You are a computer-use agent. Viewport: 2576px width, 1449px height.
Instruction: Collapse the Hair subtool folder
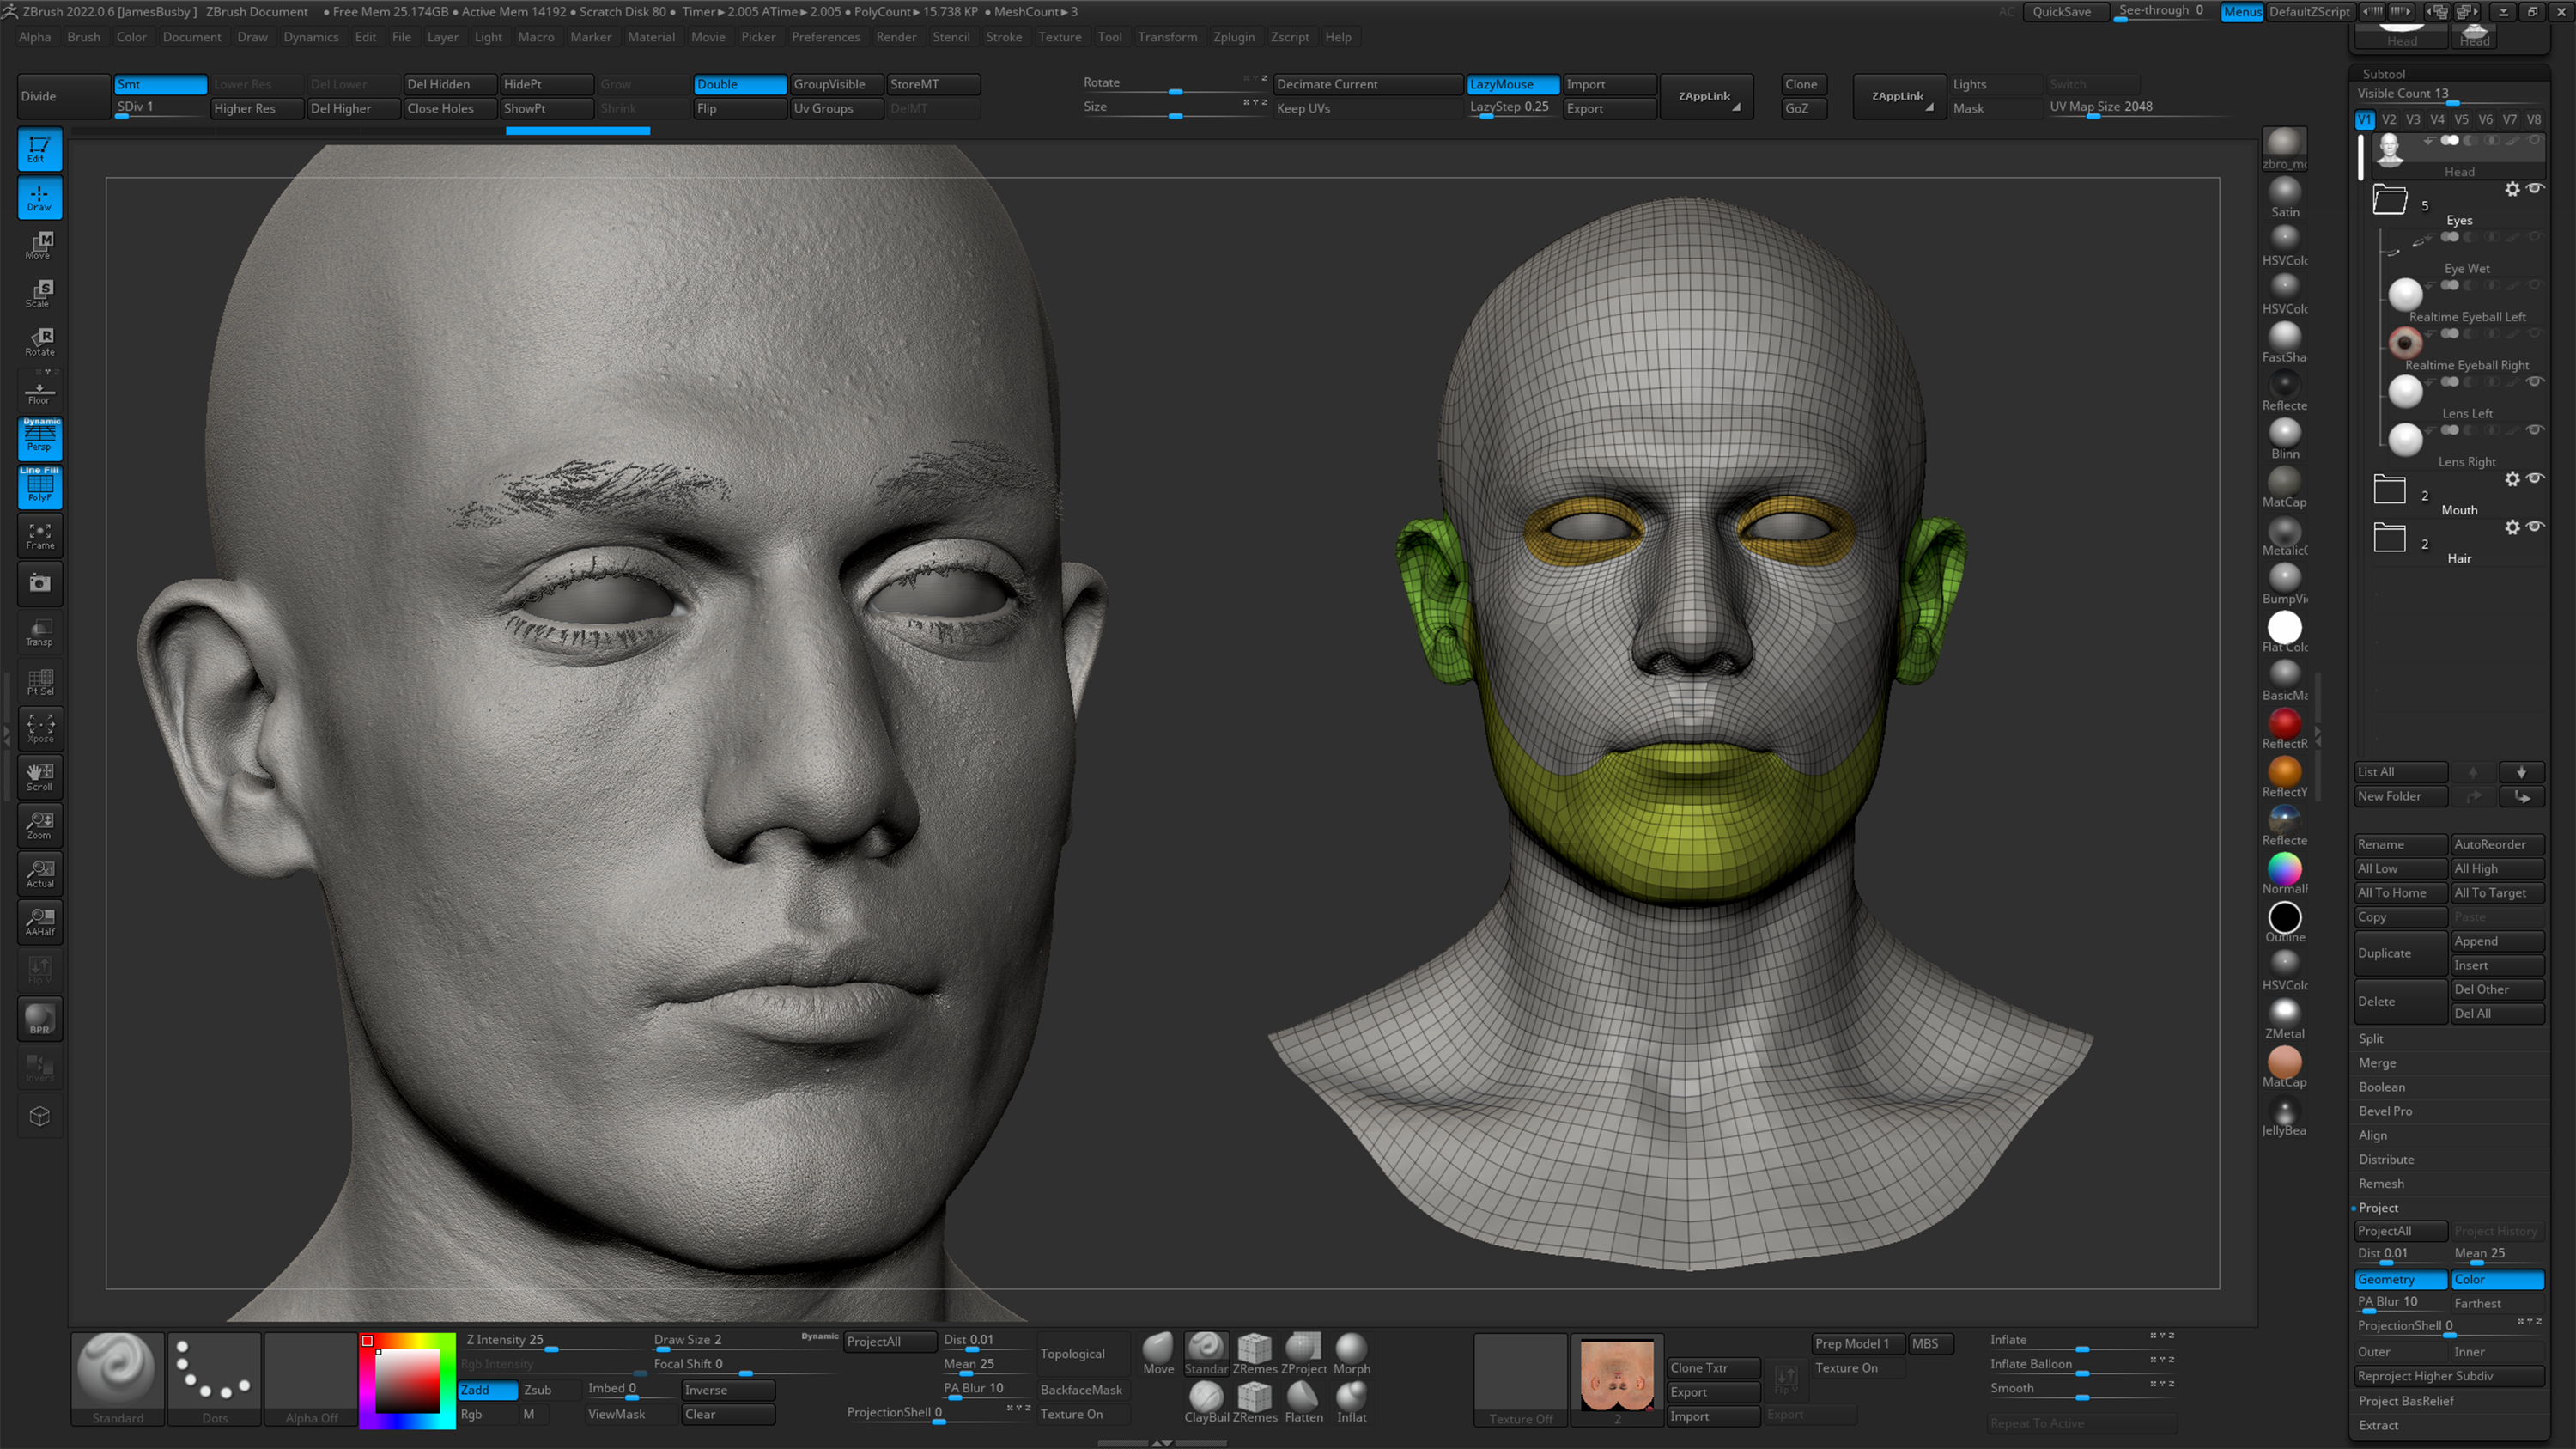coord(2389,538)
